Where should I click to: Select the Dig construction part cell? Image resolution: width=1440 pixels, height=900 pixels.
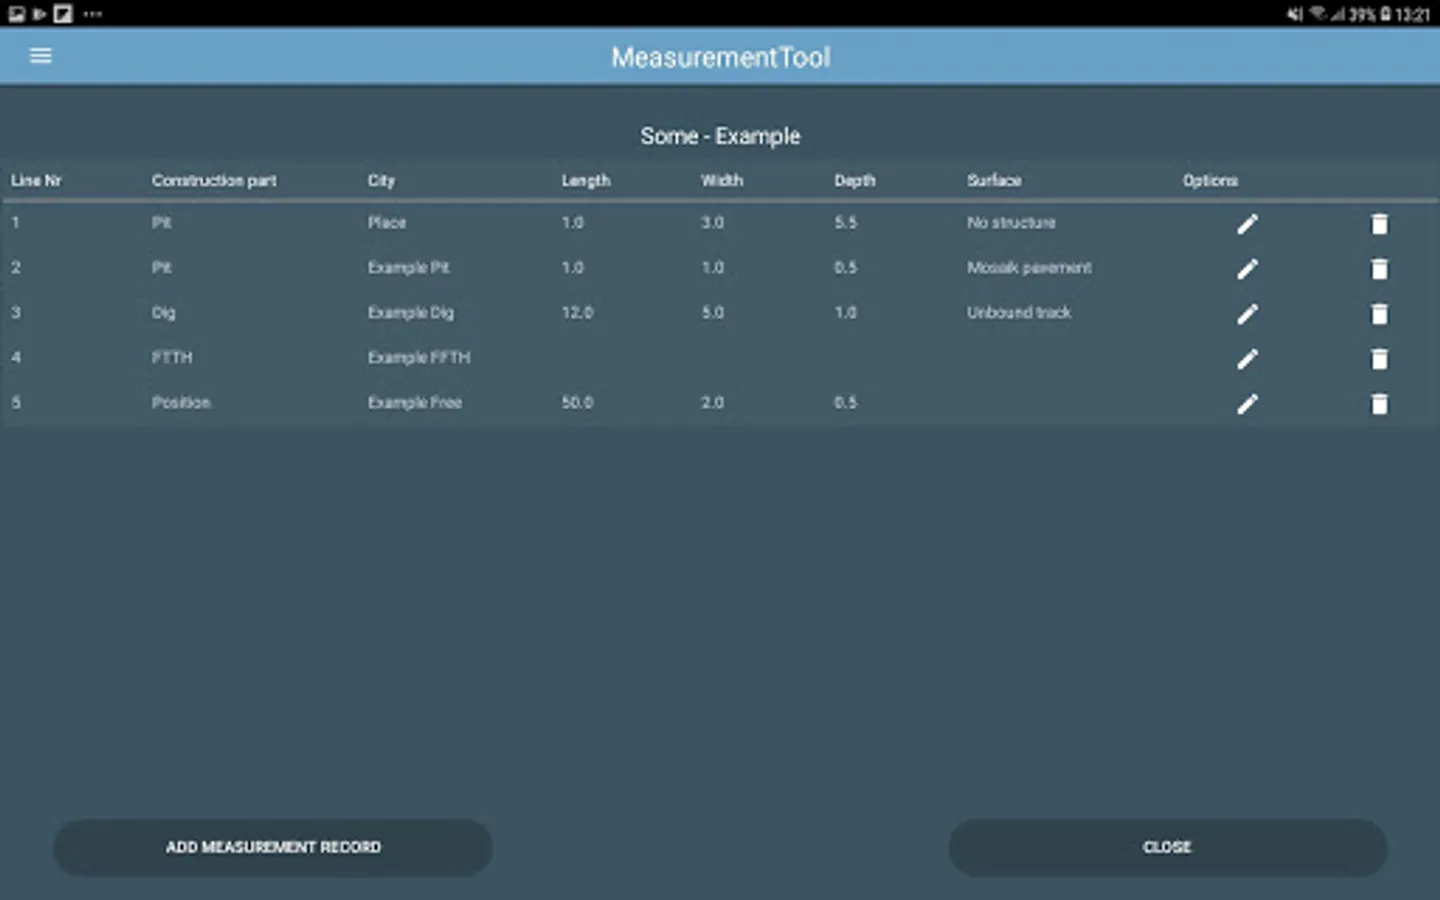(163, 313)
